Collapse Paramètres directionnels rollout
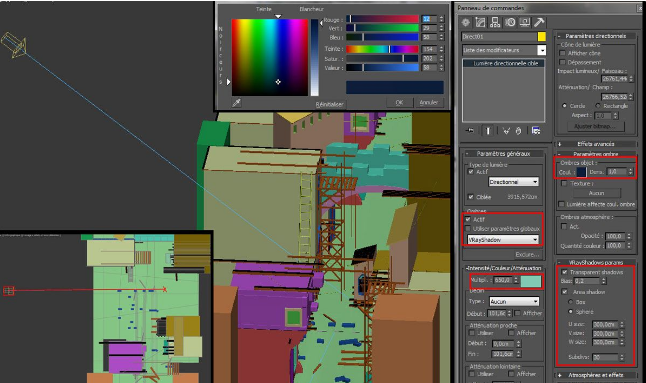Image resolution: width=646 pixels, height=383 pixels. (x=595, y=36)
